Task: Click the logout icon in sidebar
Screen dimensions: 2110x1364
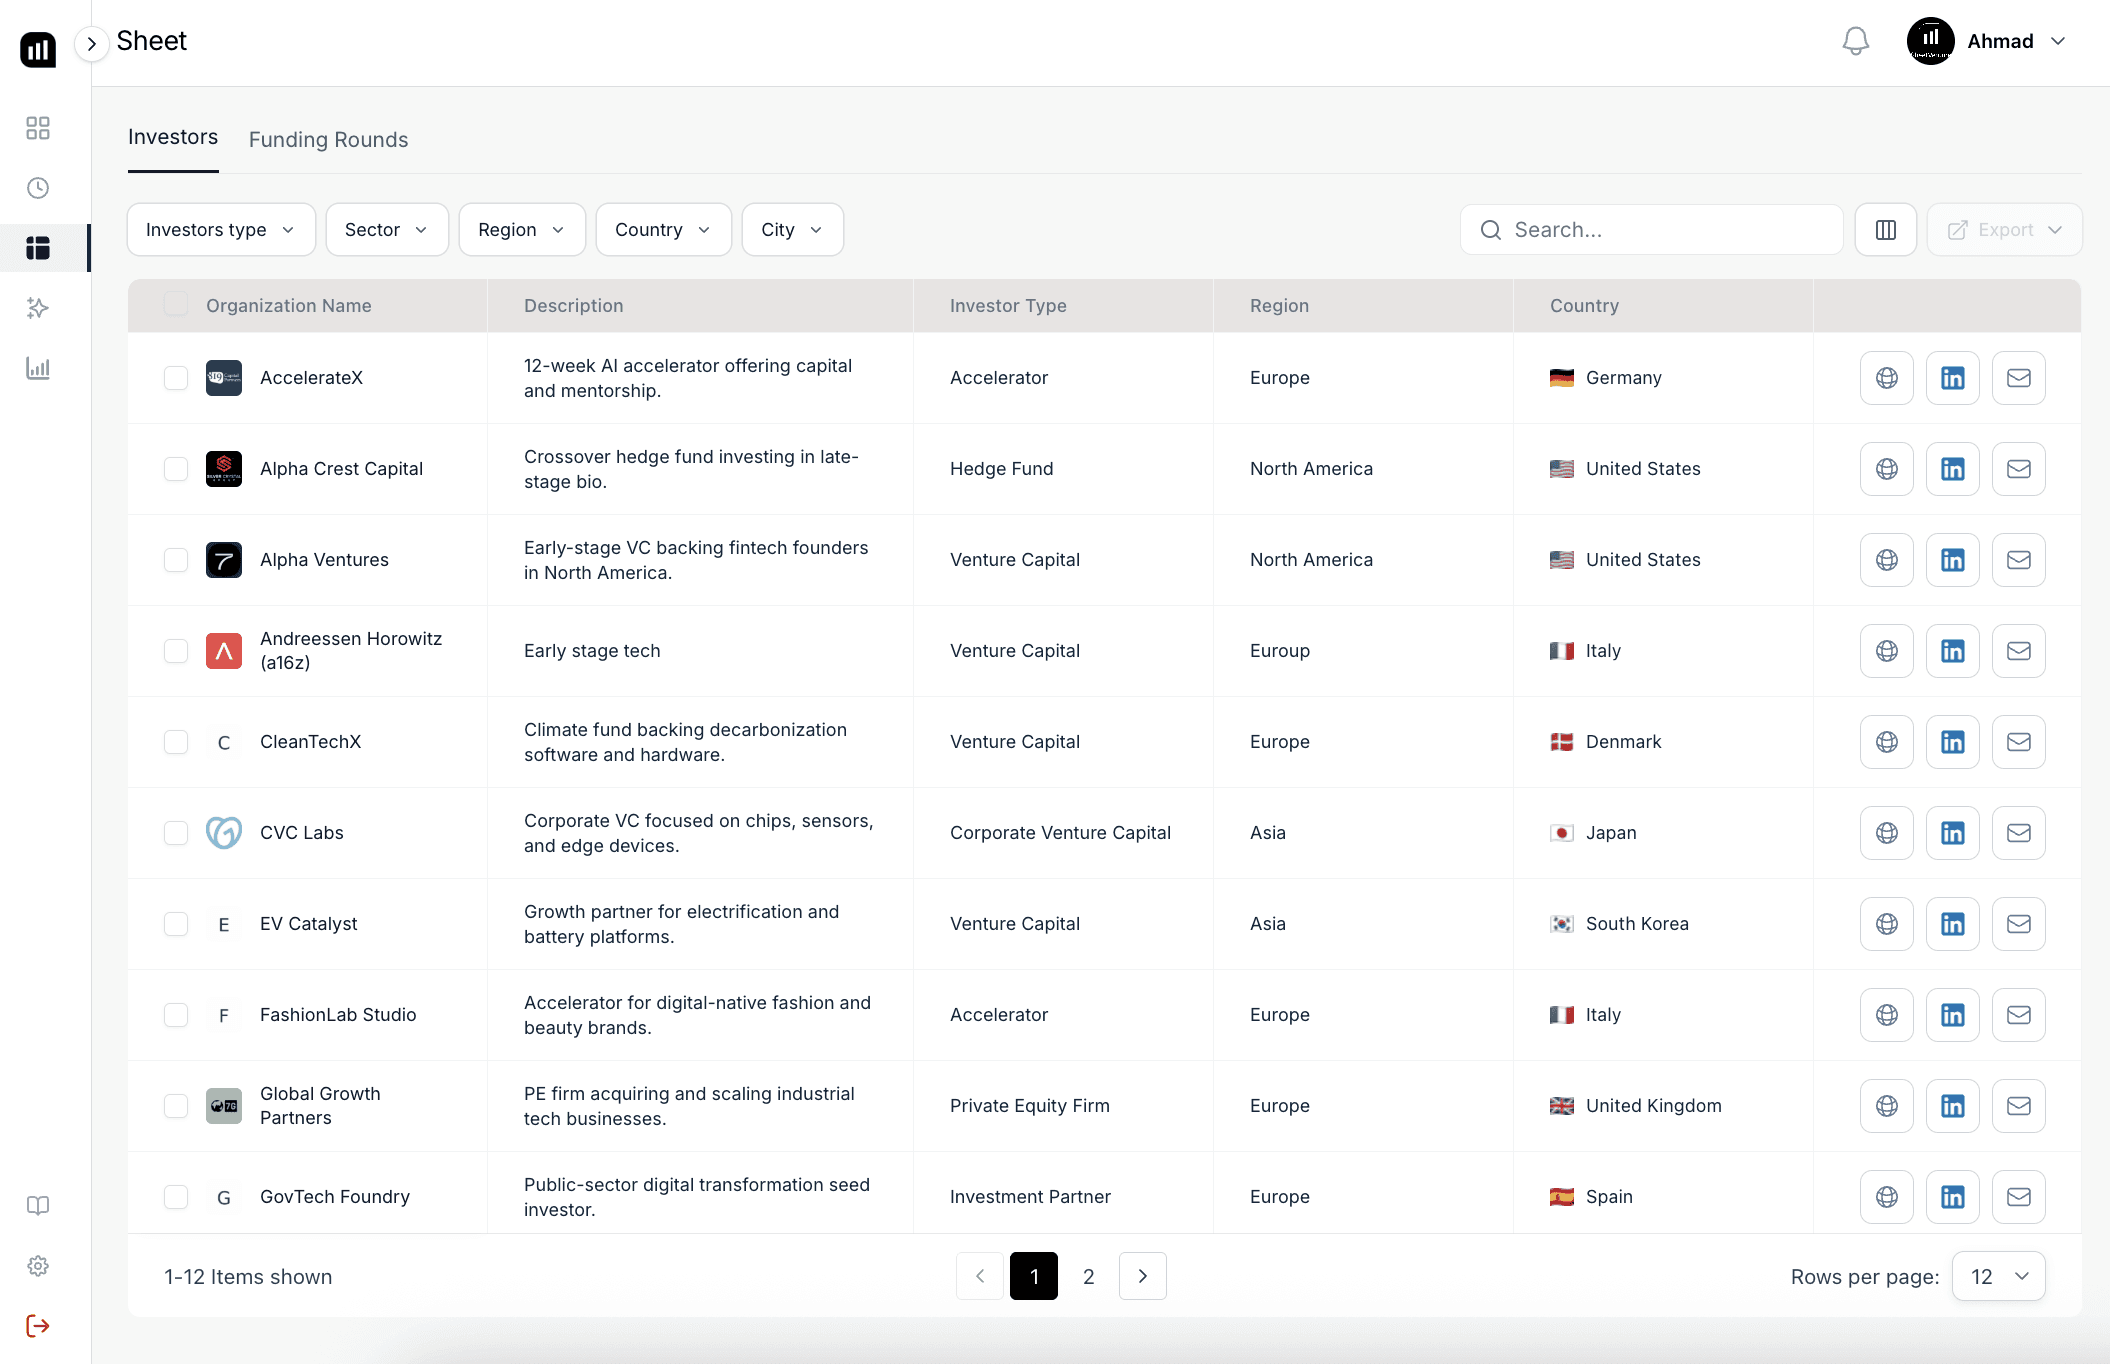Action: coord(38,1326)
